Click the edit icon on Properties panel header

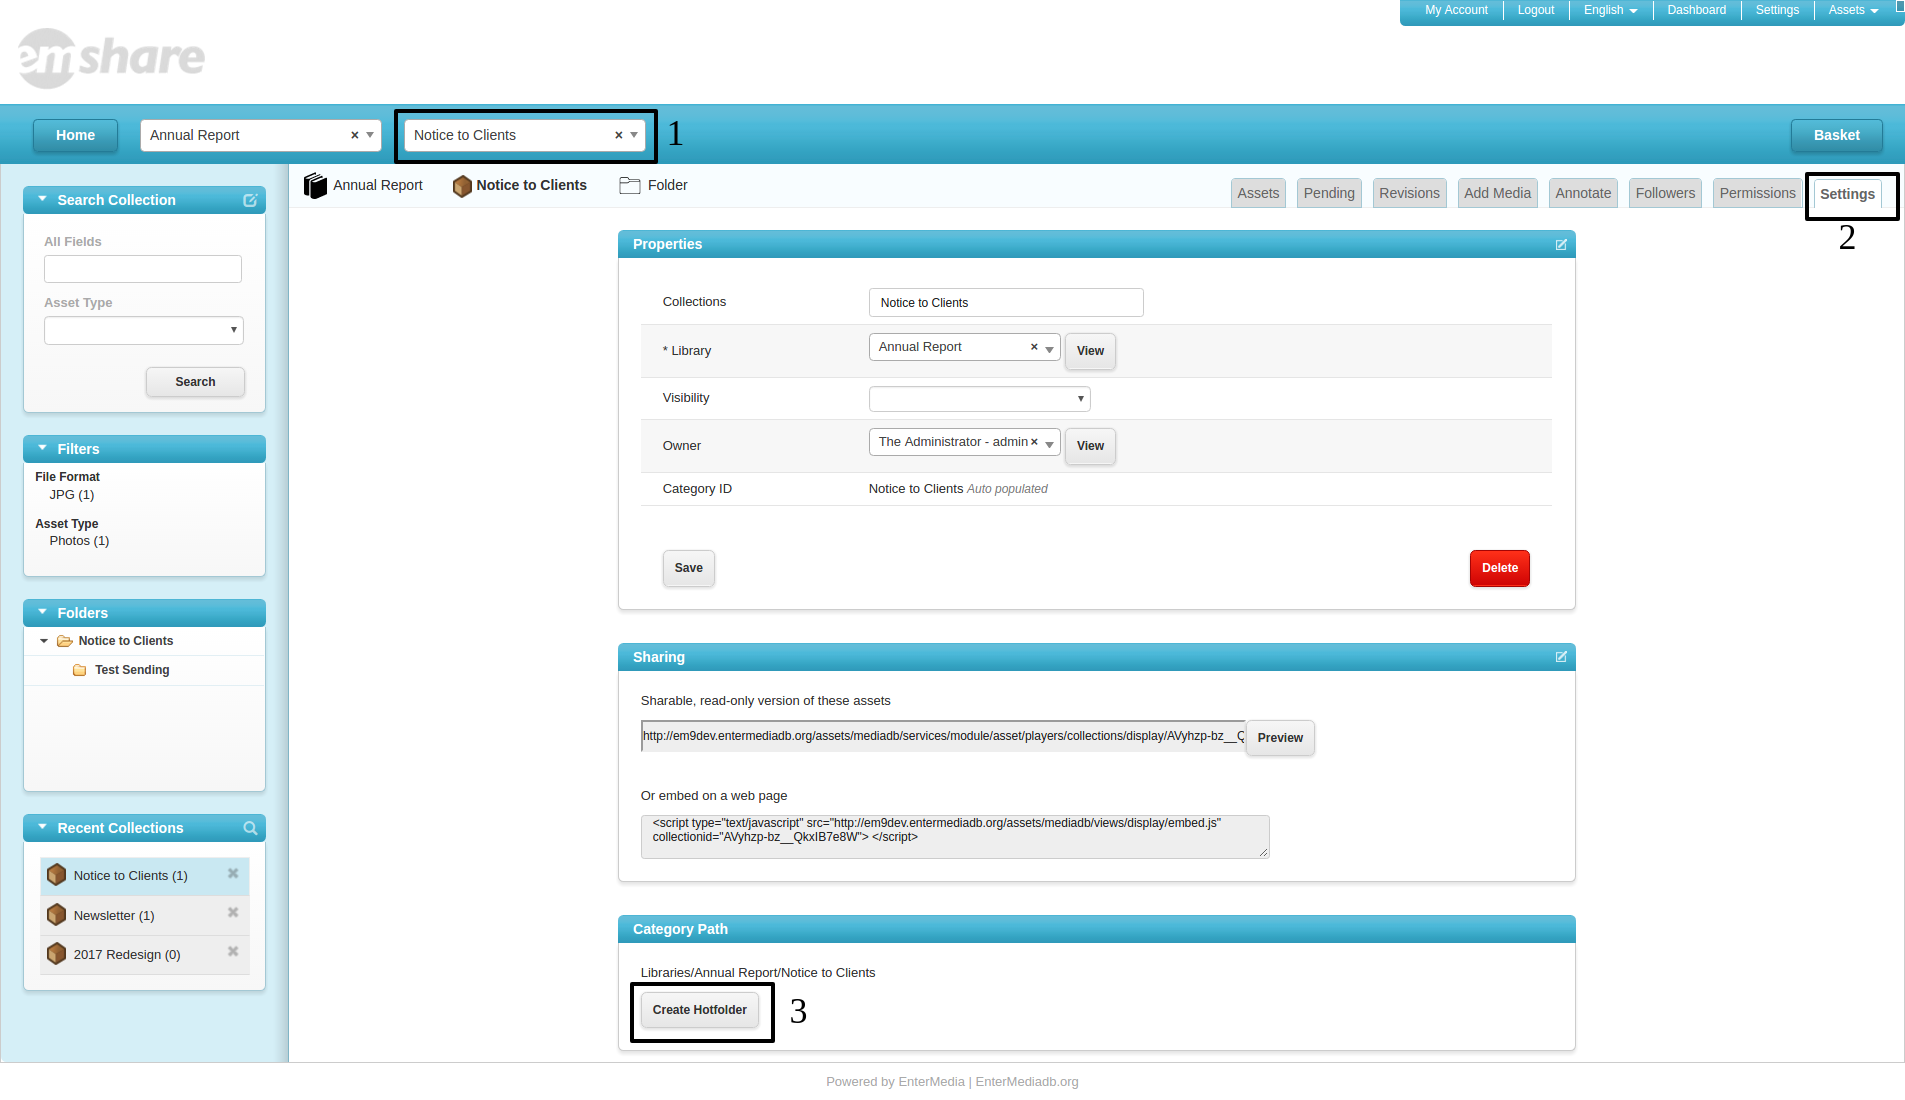(1561, 245)
